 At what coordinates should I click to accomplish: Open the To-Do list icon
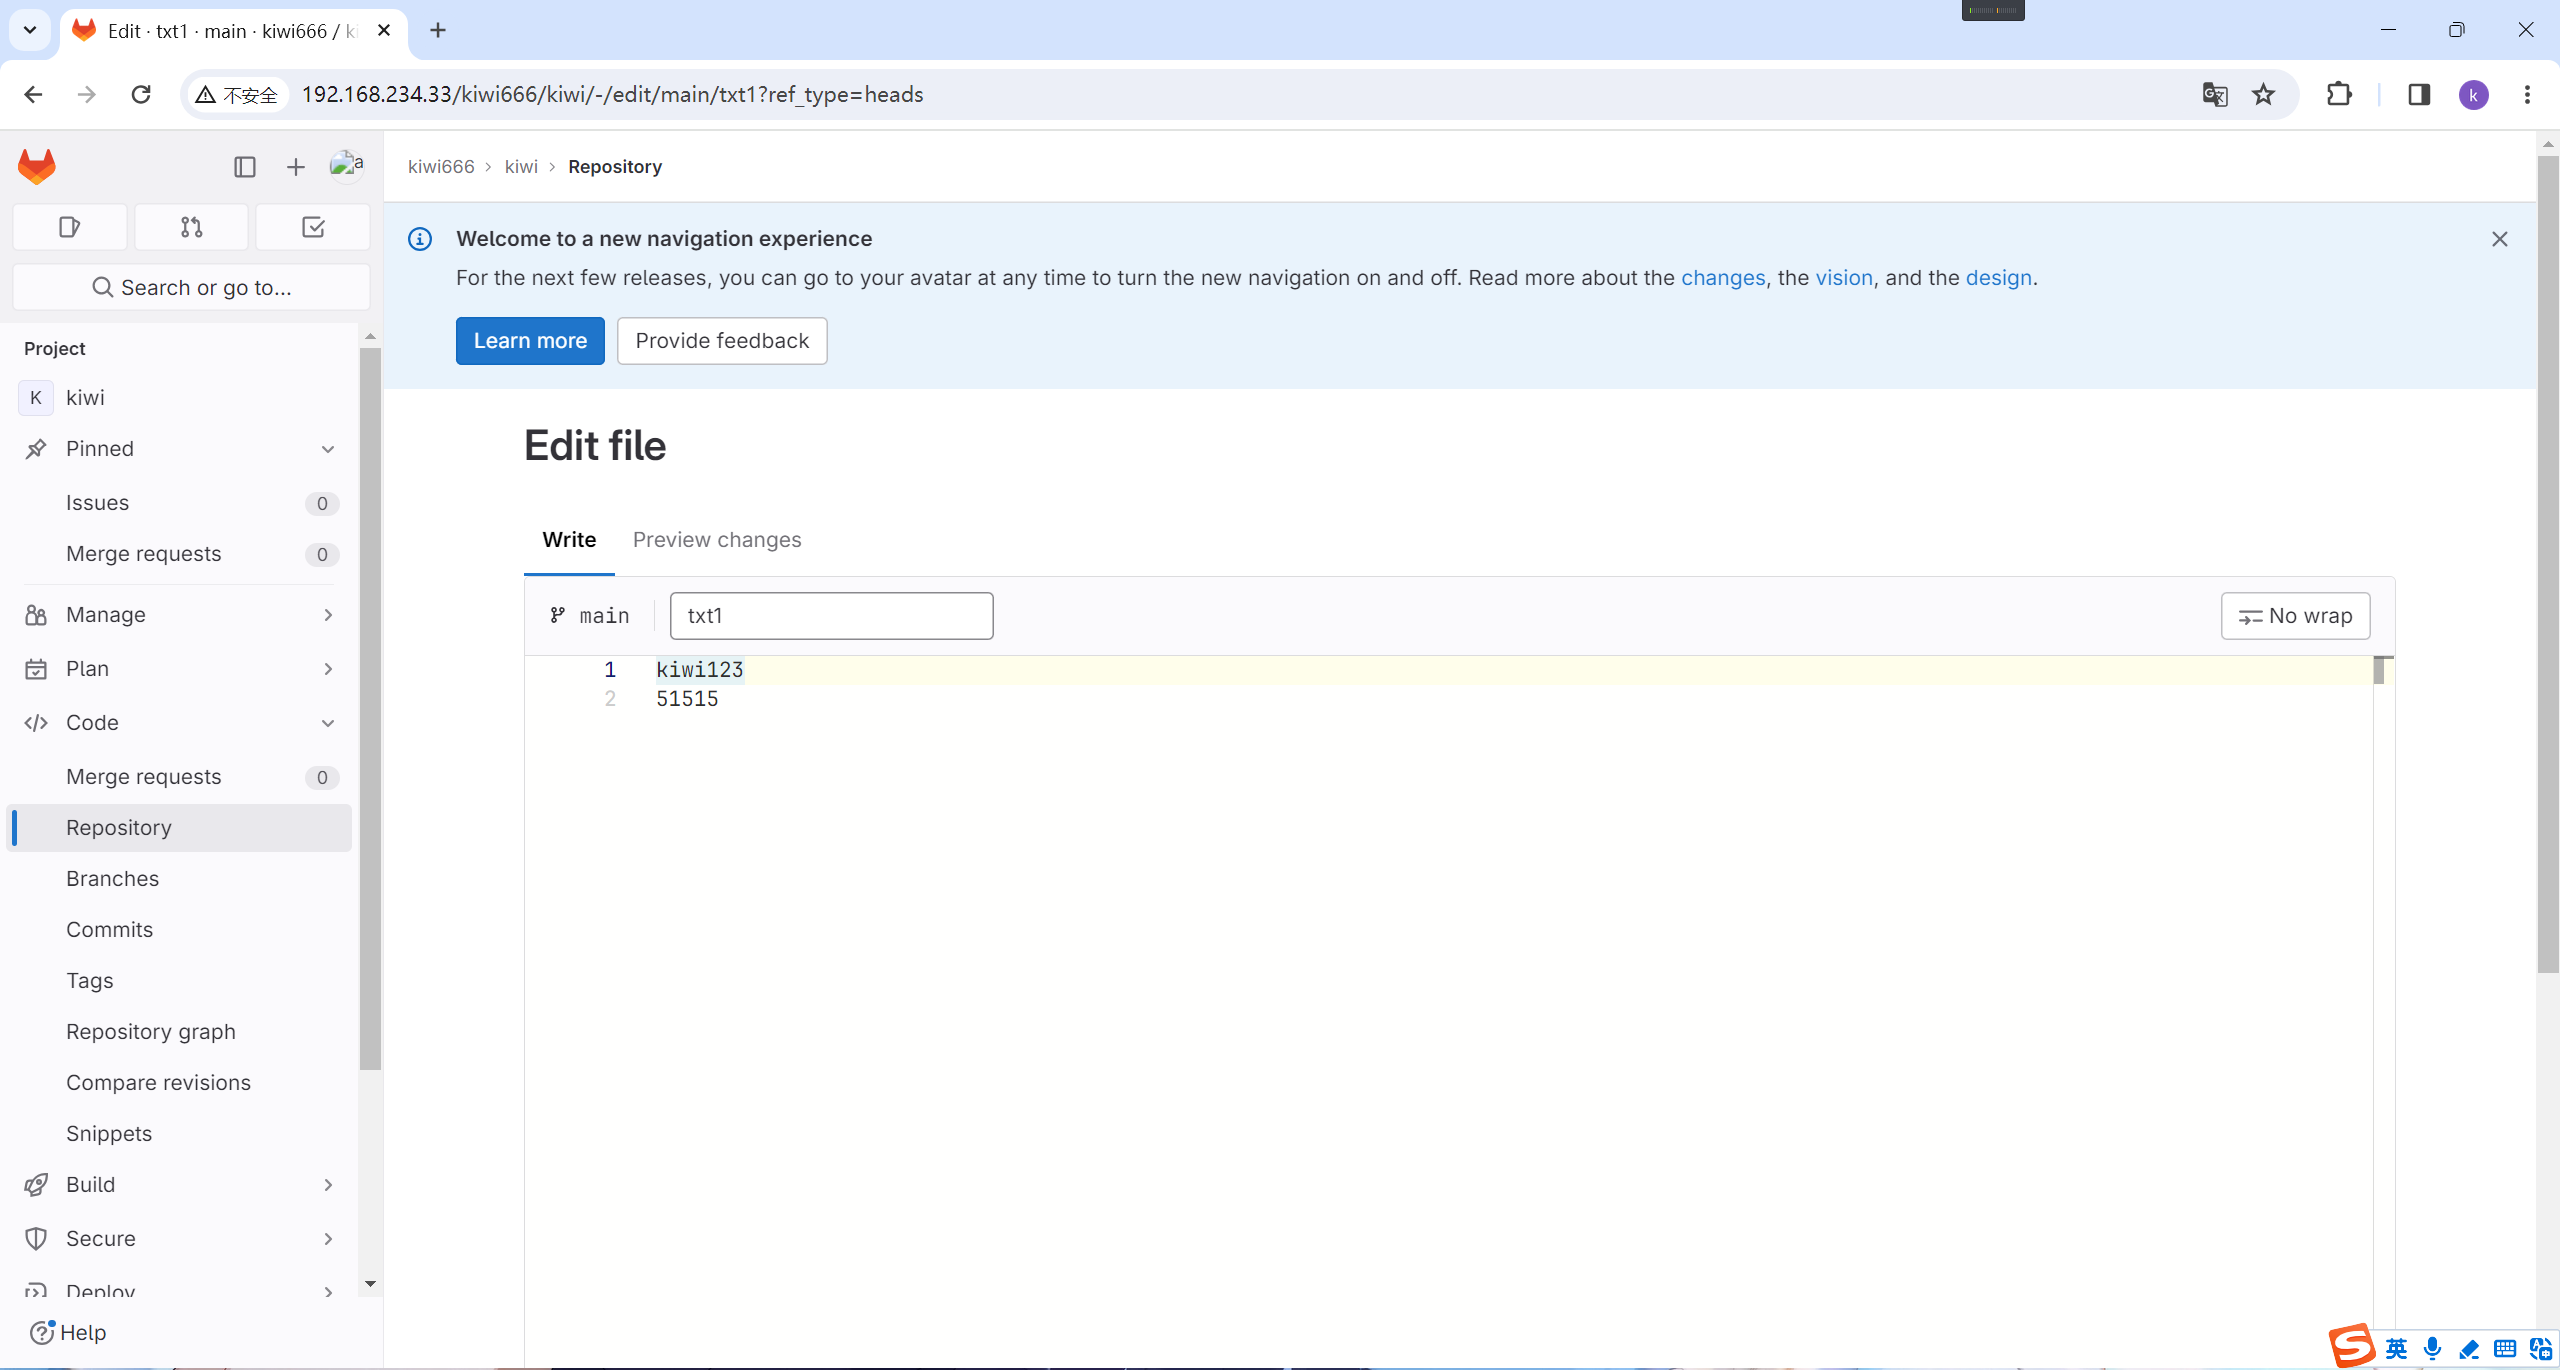[x=313, y=227]
